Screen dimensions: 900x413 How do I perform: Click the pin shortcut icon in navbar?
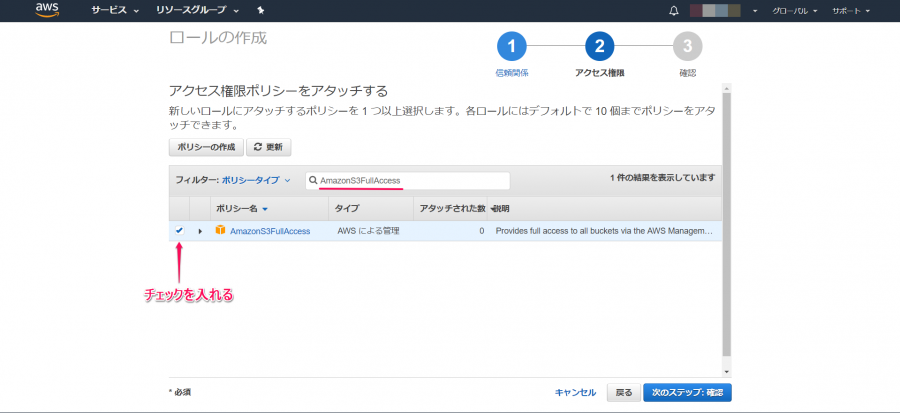click(x=261, y=10)
